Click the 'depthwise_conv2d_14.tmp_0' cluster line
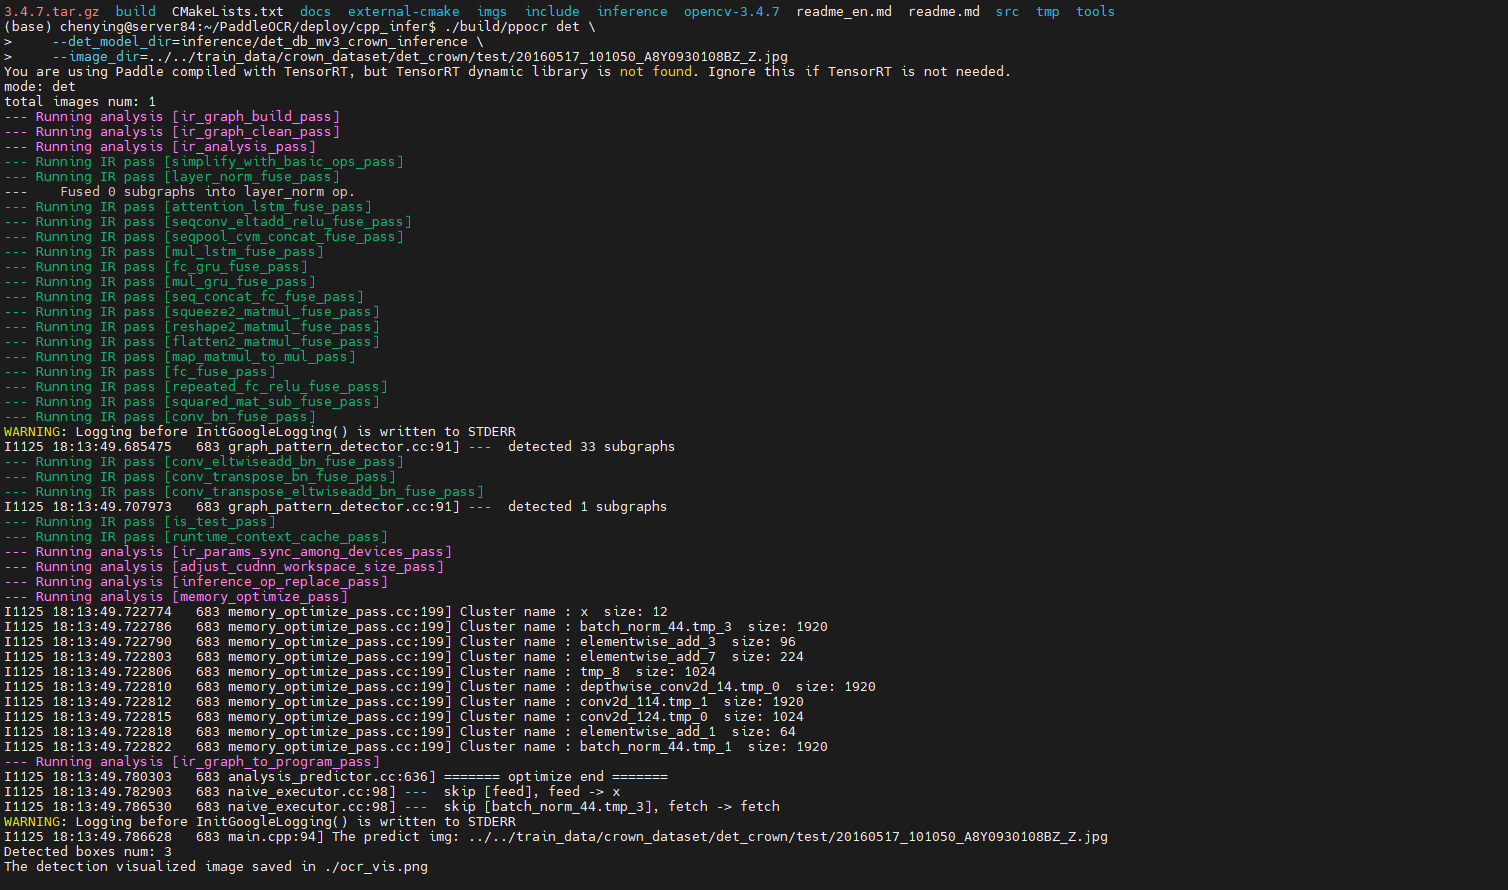Image resolution: width=1508 pixels, height=890 pixels. (440, 686)
